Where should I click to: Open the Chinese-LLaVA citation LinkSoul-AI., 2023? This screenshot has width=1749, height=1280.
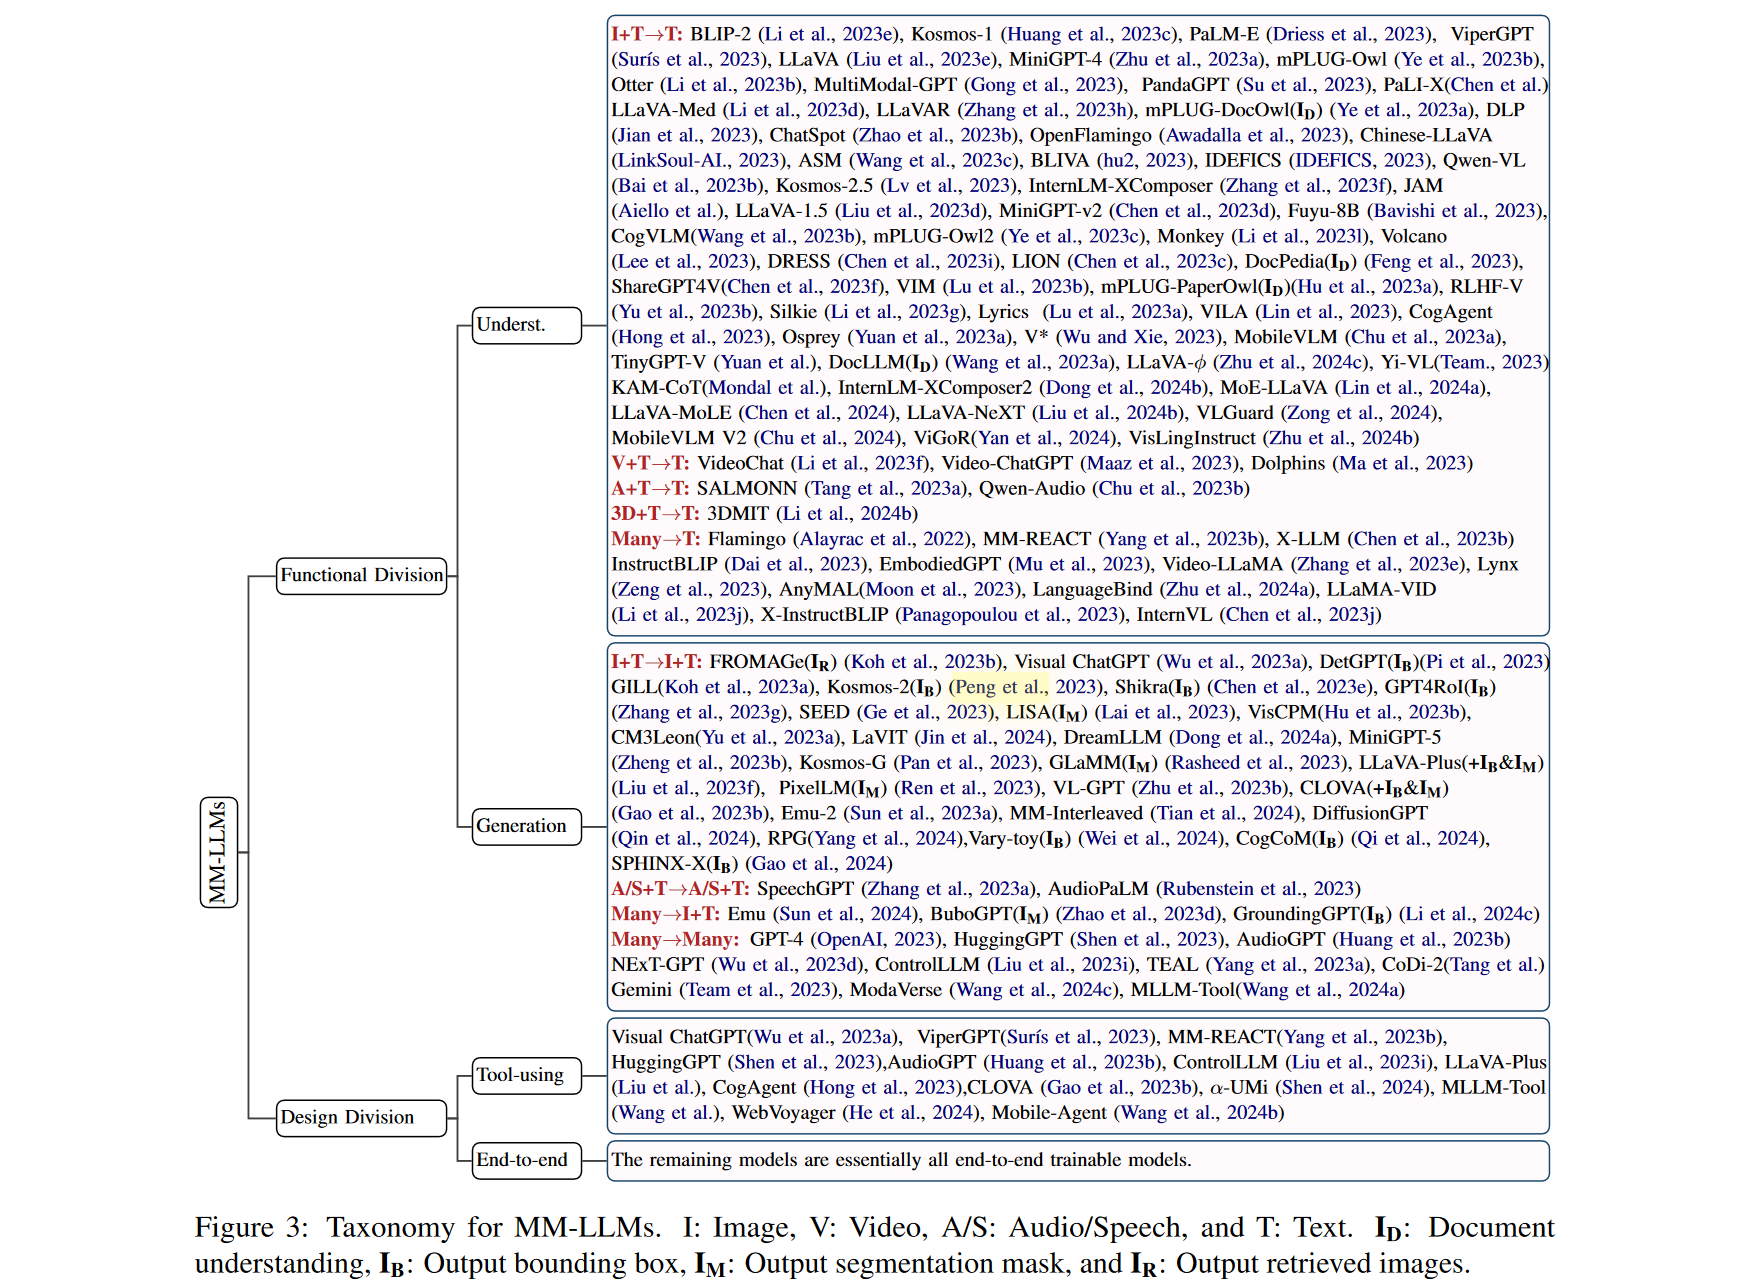pos(699,160)
